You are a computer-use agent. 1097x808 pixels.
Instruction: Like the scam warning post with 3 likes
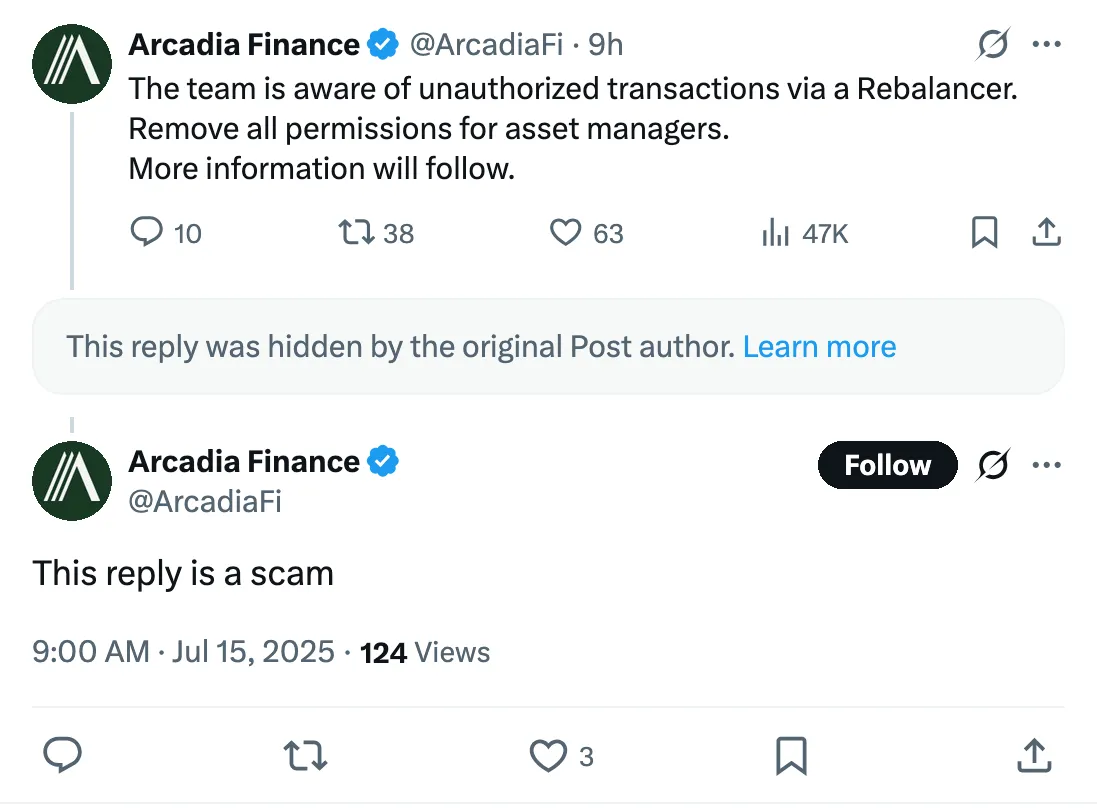coord(562,756)
